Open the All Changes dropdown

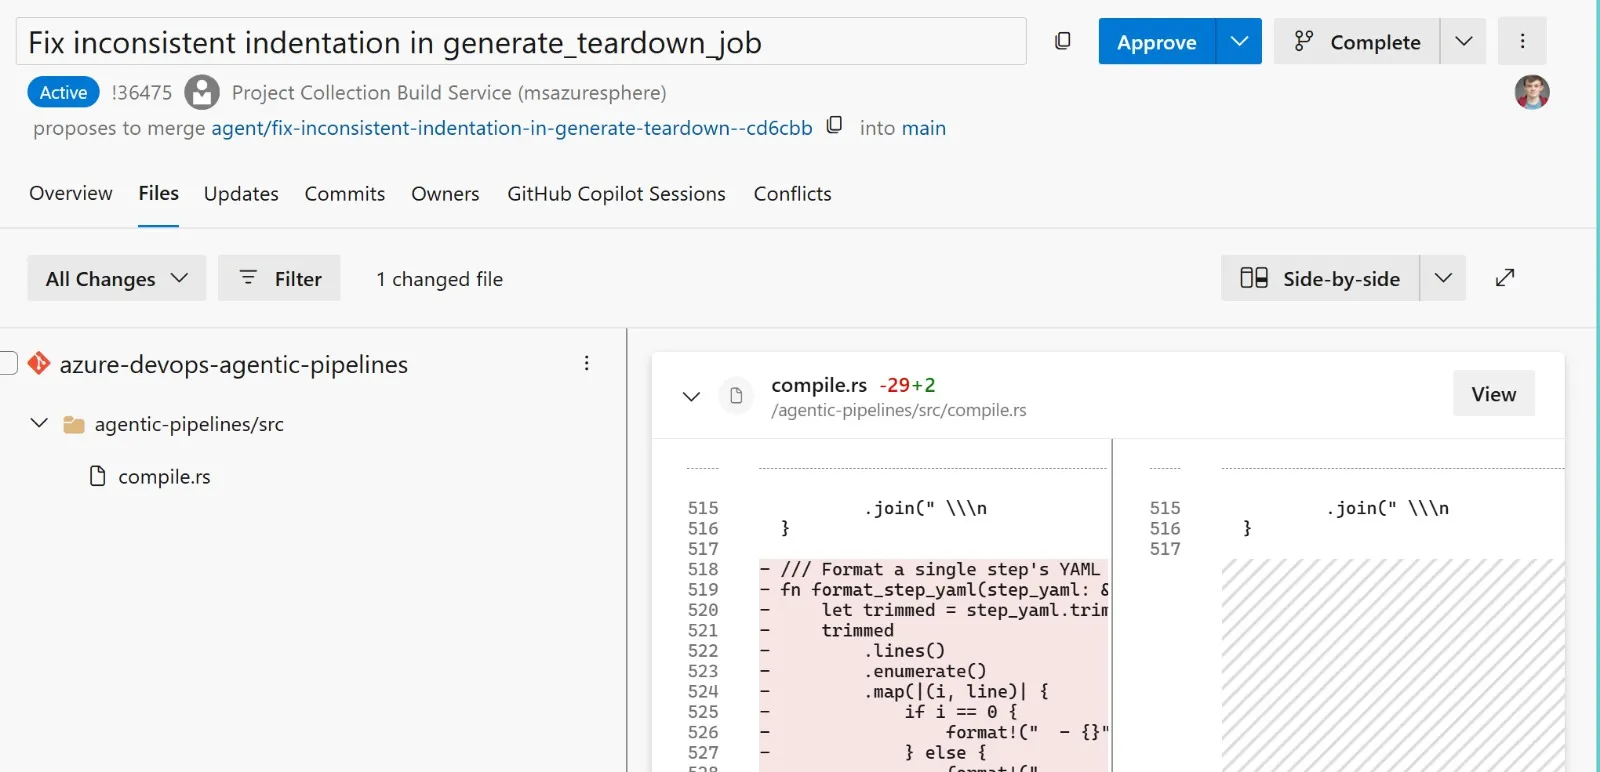pyautogui.click(x=116, y=278)
